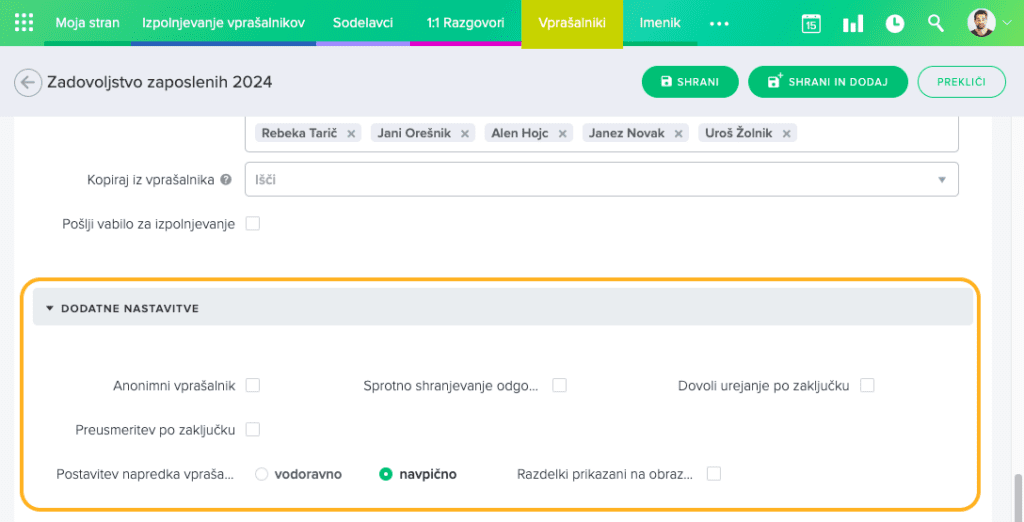Select the Vprašalniki tab
Screen dimensions: 1024x522
coord(572,24)
